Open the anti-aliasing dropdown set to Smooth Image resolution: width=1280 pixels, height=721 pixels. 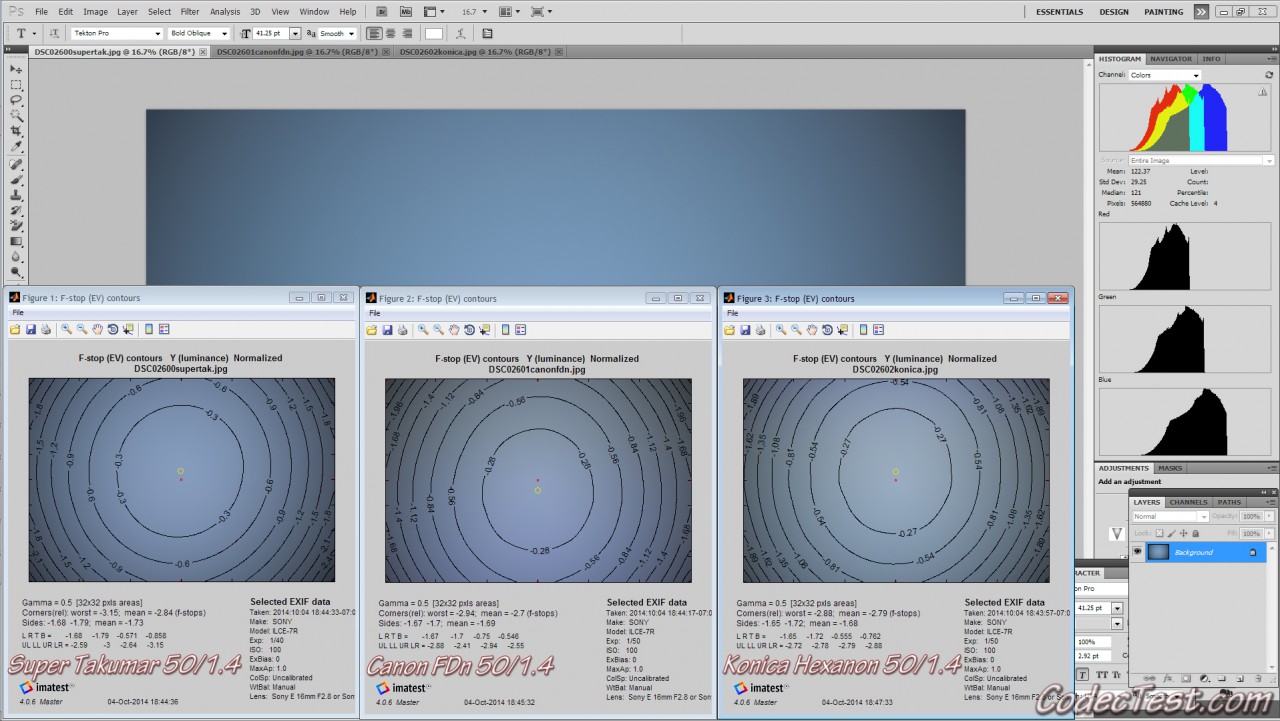tap(338, 33)
